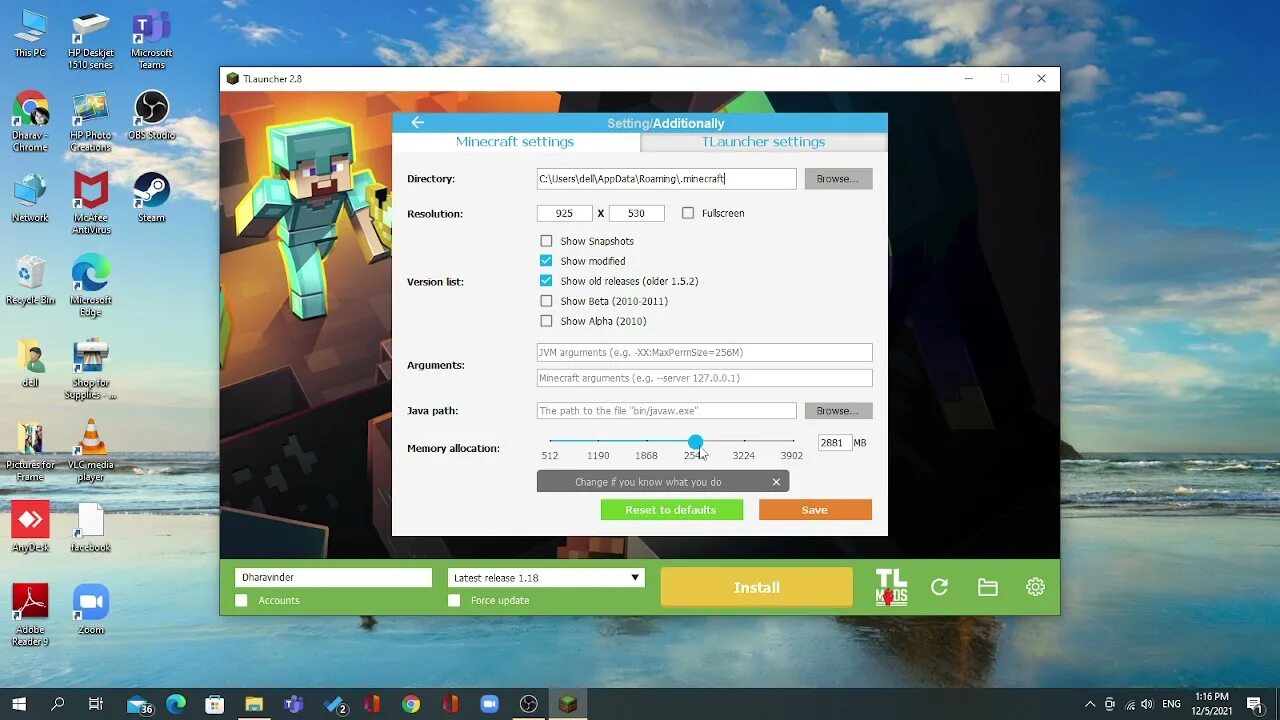Open the folder icon in TLauncher bar

(x=988, y=588)
